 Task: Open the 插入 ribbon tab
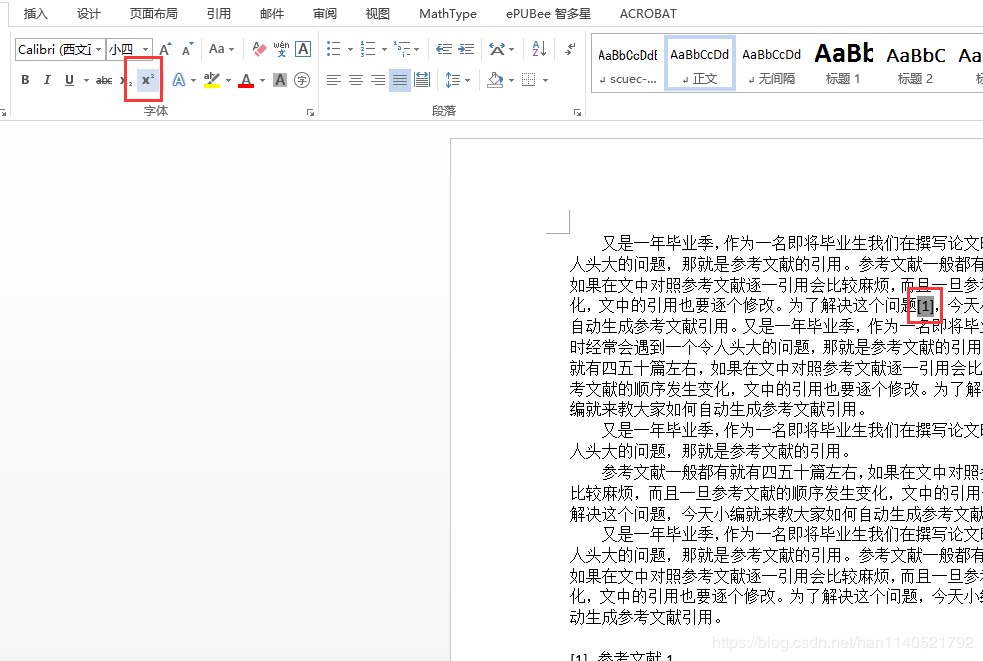pyautogui.click(x=36, y=13)
